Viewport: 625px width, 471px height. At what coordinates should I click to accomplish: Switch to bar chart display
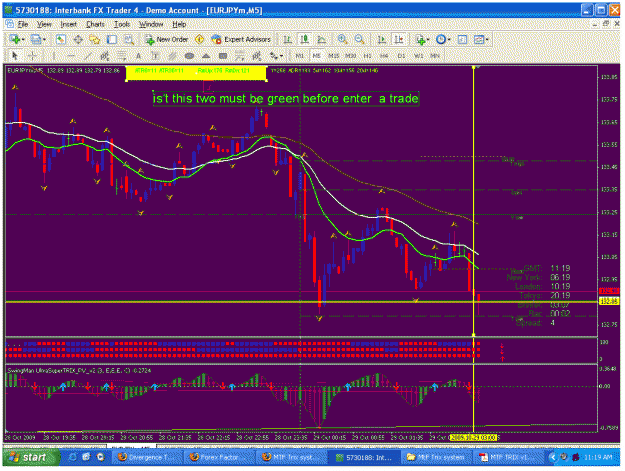[287, 39]
